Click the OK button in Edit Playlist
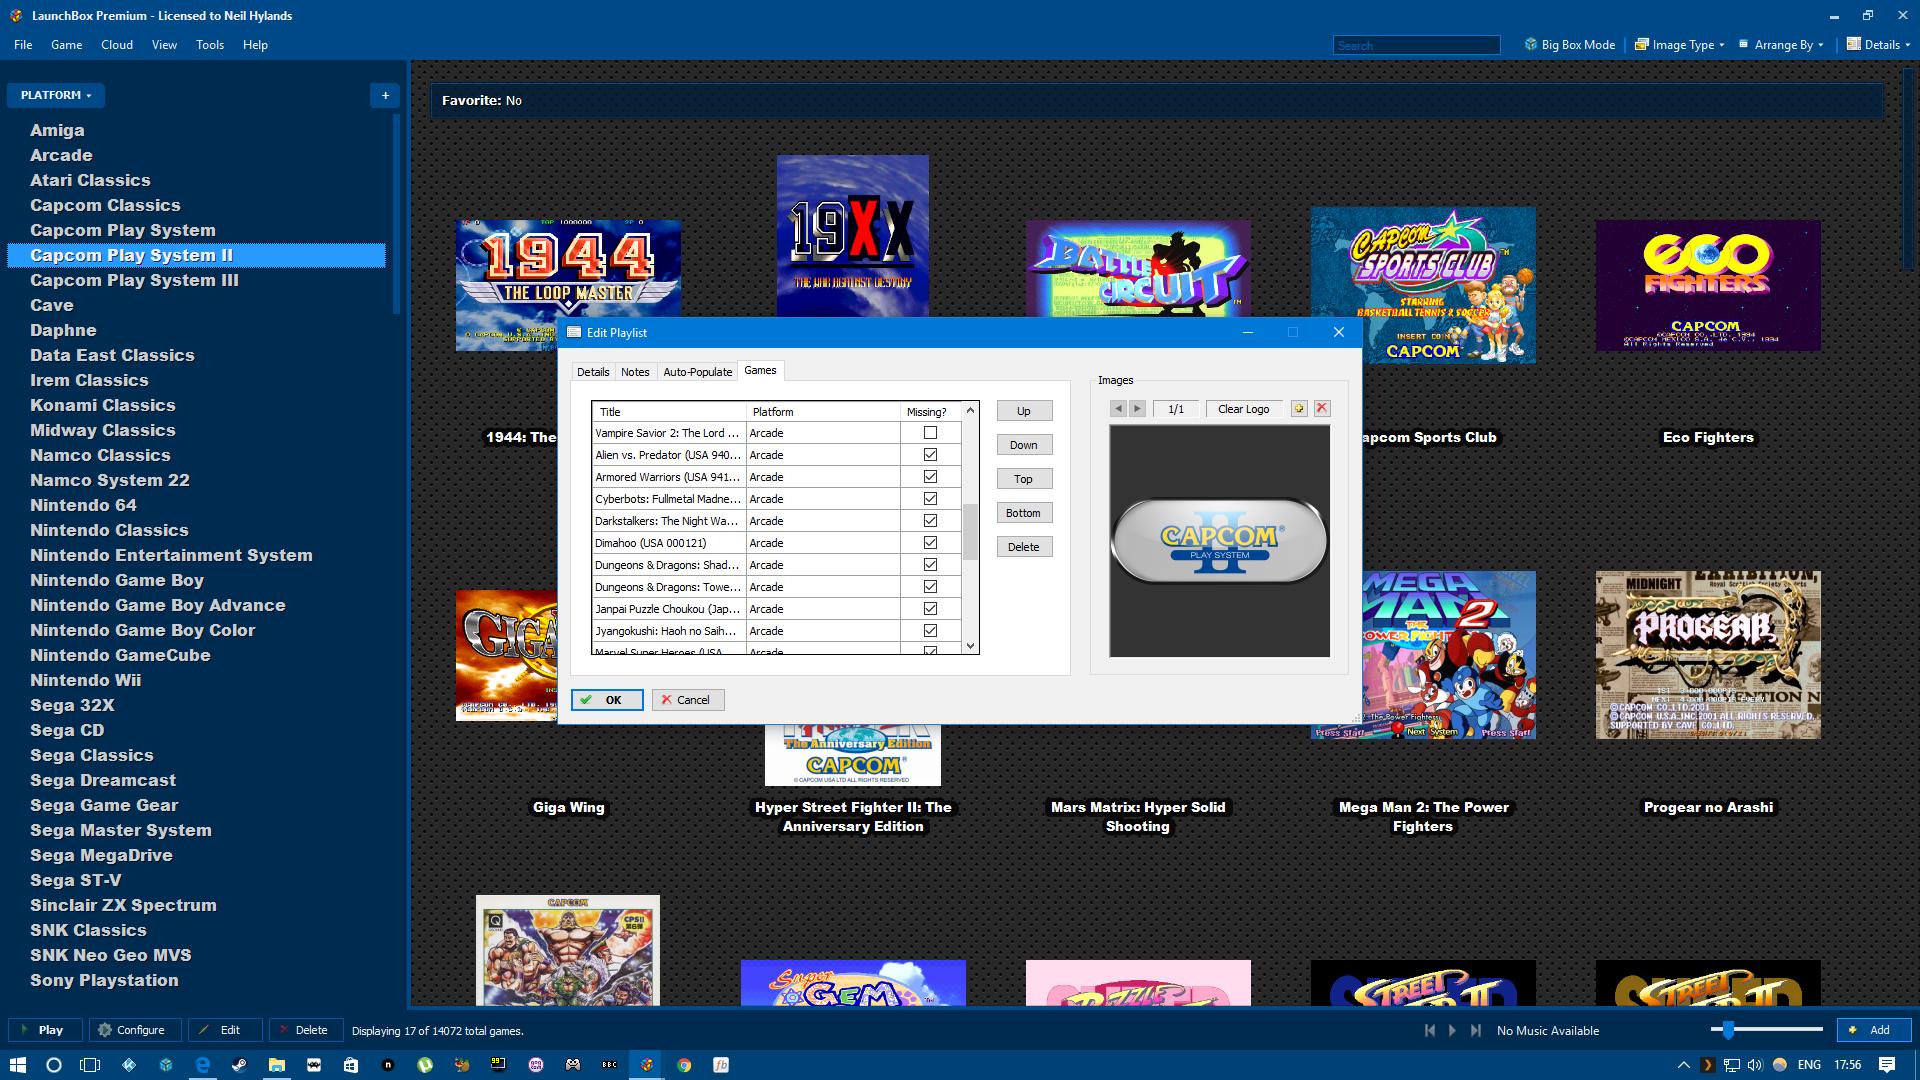The image size is (1920, 1080). coord(607,700)
